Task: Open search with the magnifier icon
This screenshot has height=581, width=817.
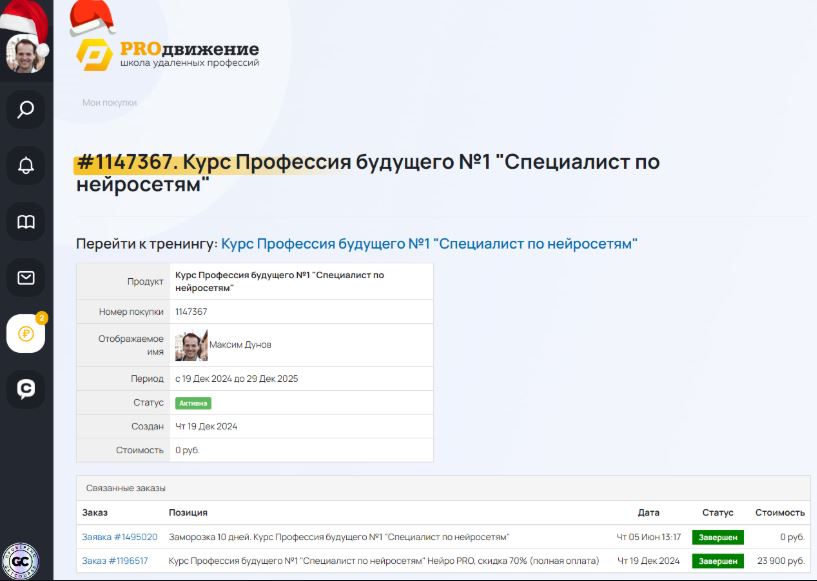Action: (26, 110)
